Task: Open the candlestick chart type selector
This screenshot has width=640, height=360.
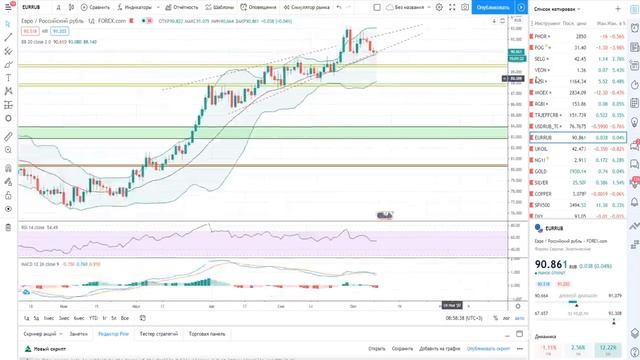Action: [x=71, y=7]
